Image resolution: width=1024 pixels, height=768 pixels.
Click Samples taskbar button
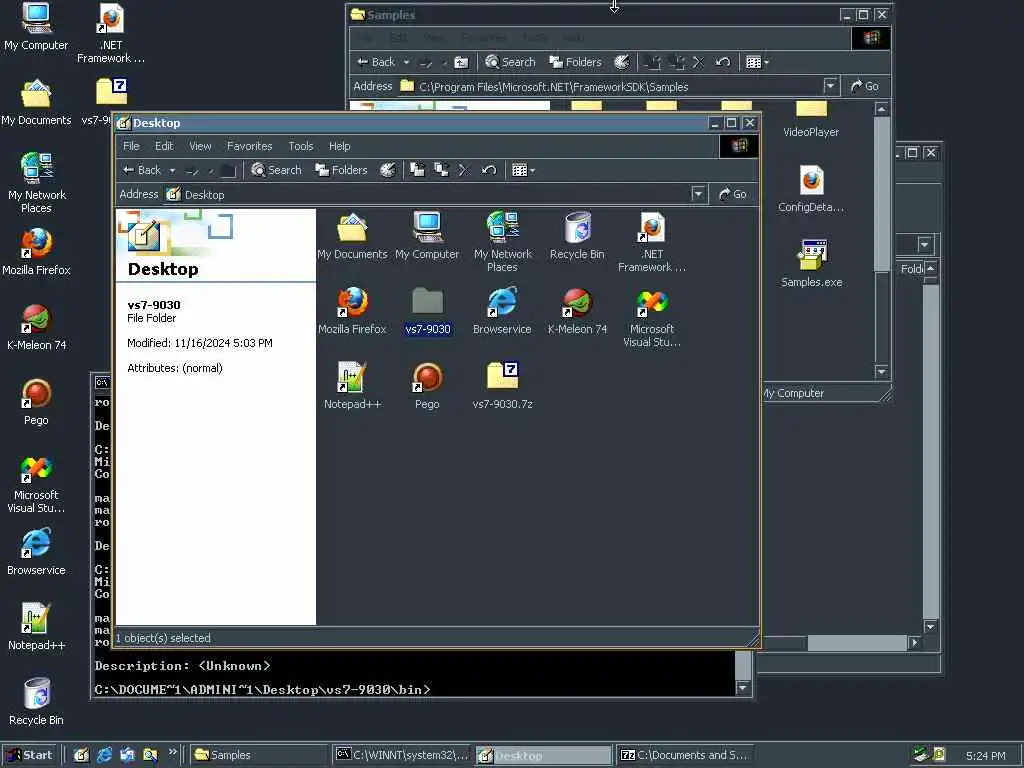click(x=258, y=755)
